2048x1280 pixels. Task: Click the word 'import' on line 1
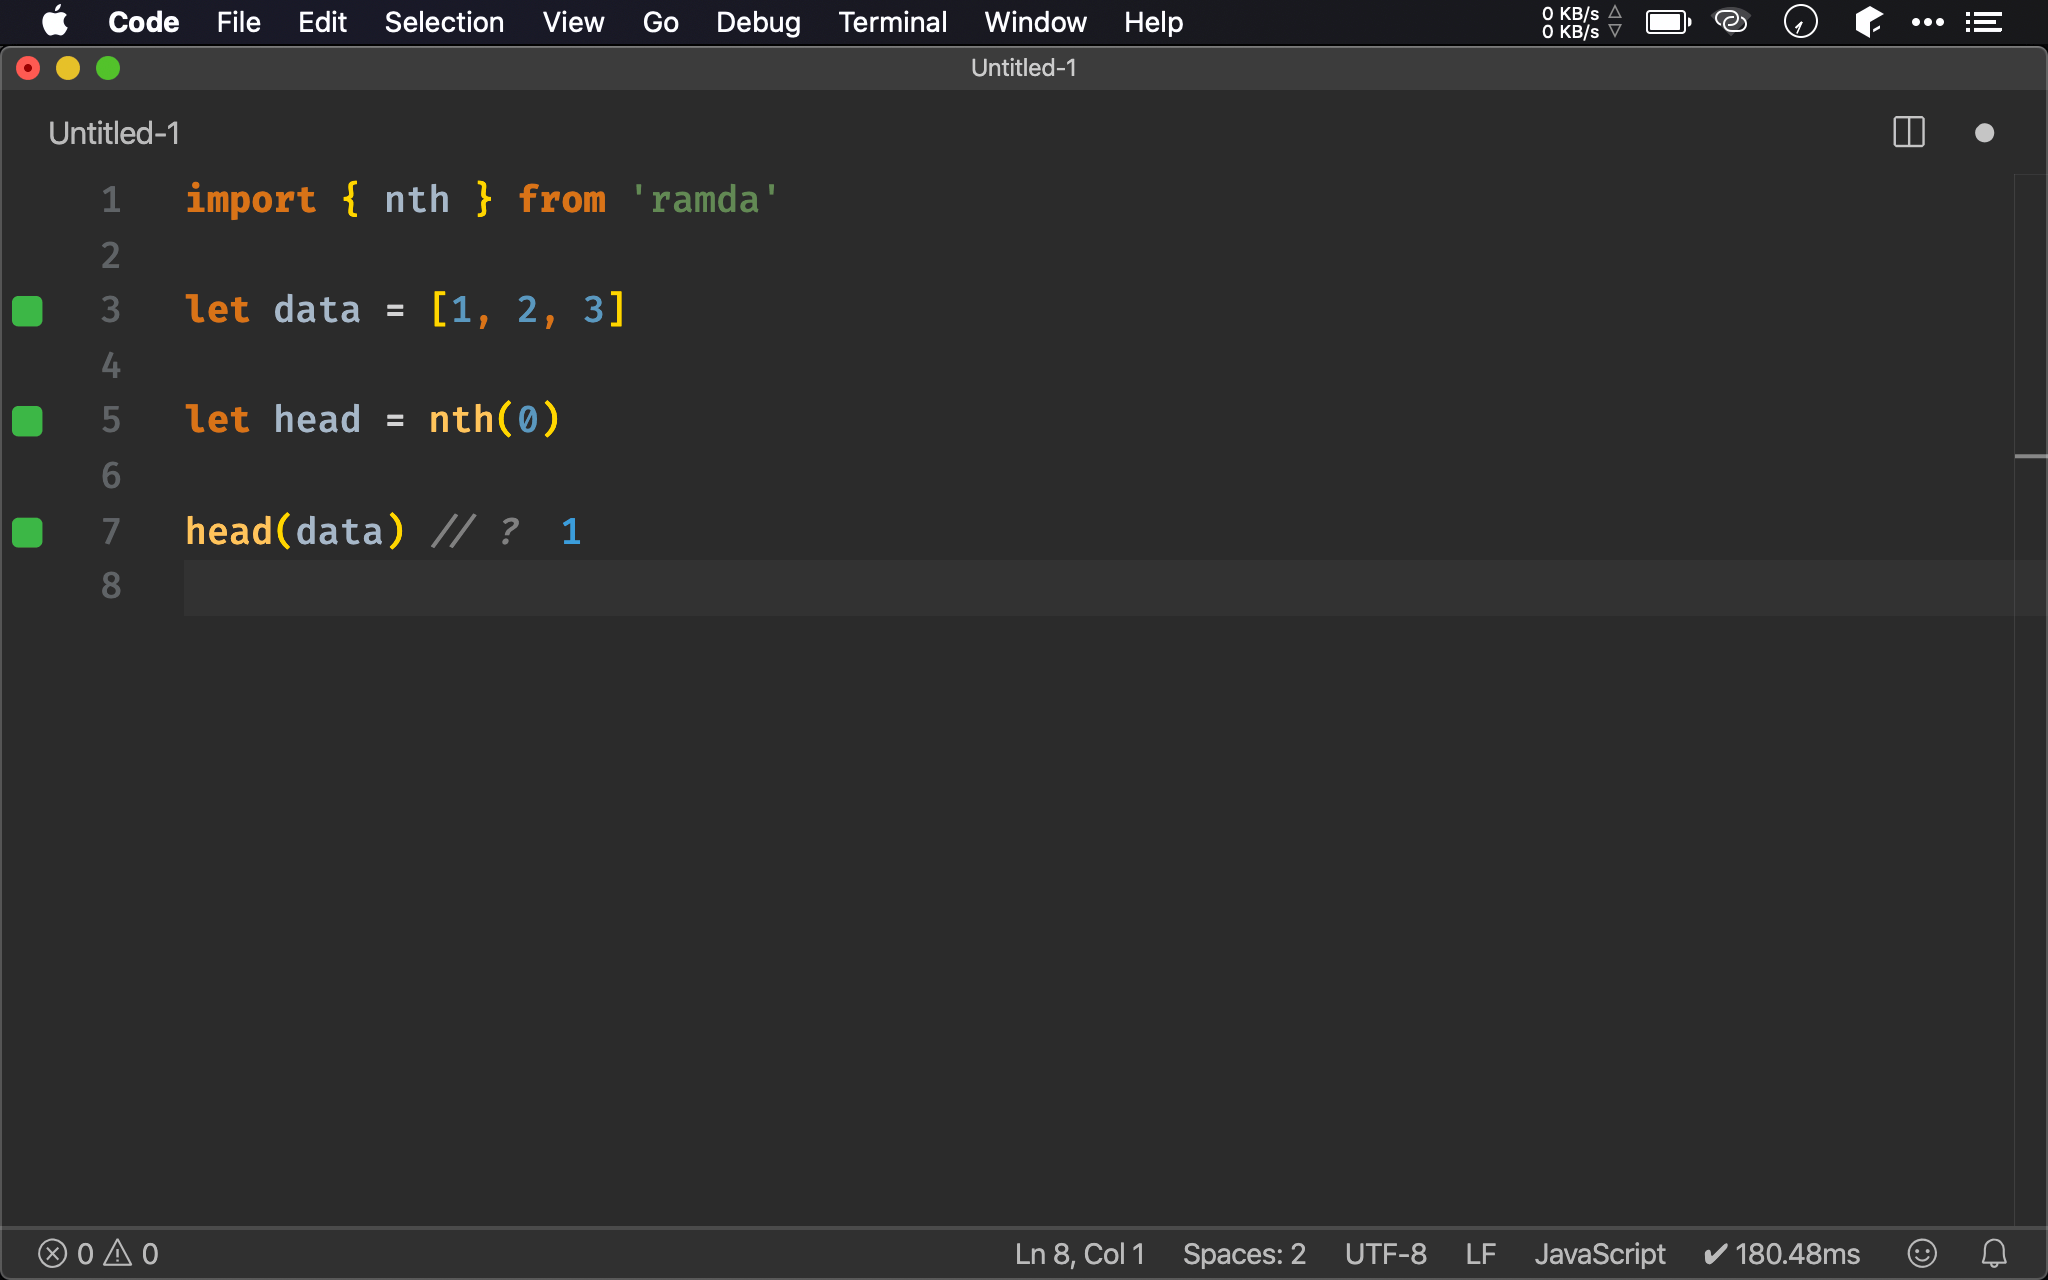[251, 200]
